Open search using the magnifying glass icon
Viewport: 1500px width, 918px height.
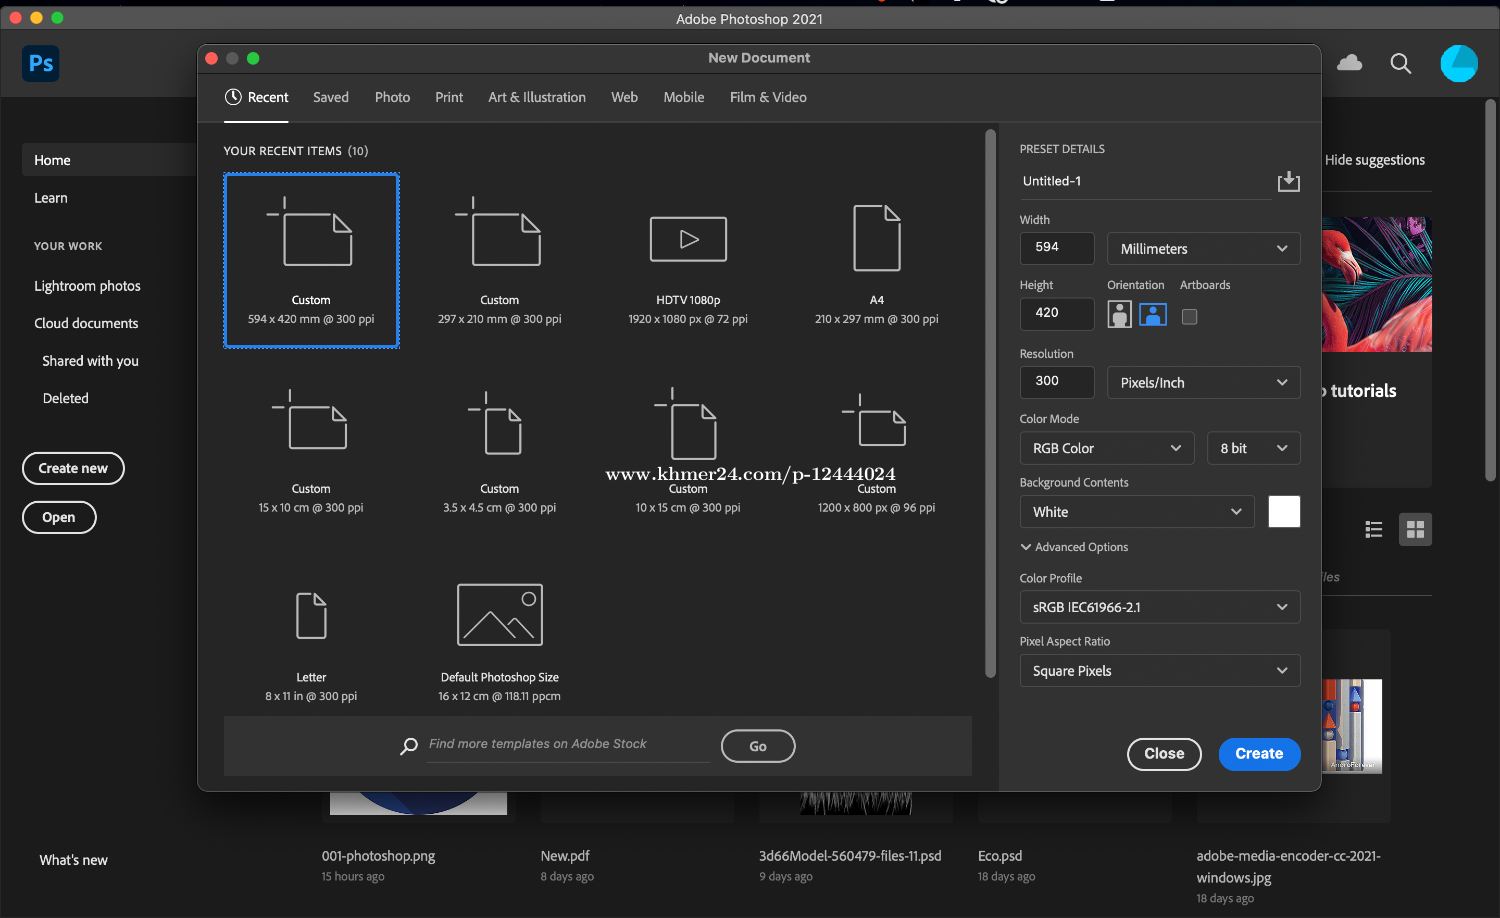point(1400,63)
